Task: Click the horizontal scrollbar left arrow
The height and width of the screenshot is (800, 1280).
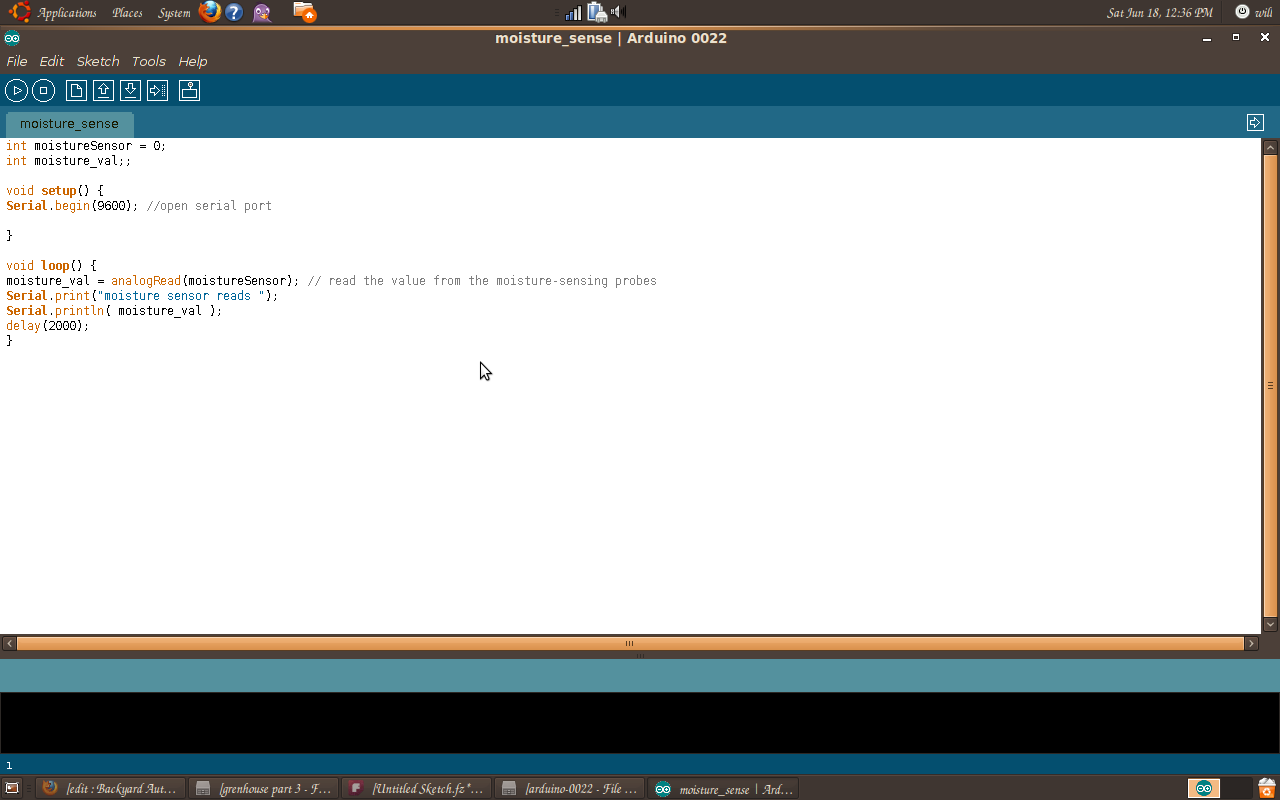Action: pyautogui.click(x=9, y=644)
